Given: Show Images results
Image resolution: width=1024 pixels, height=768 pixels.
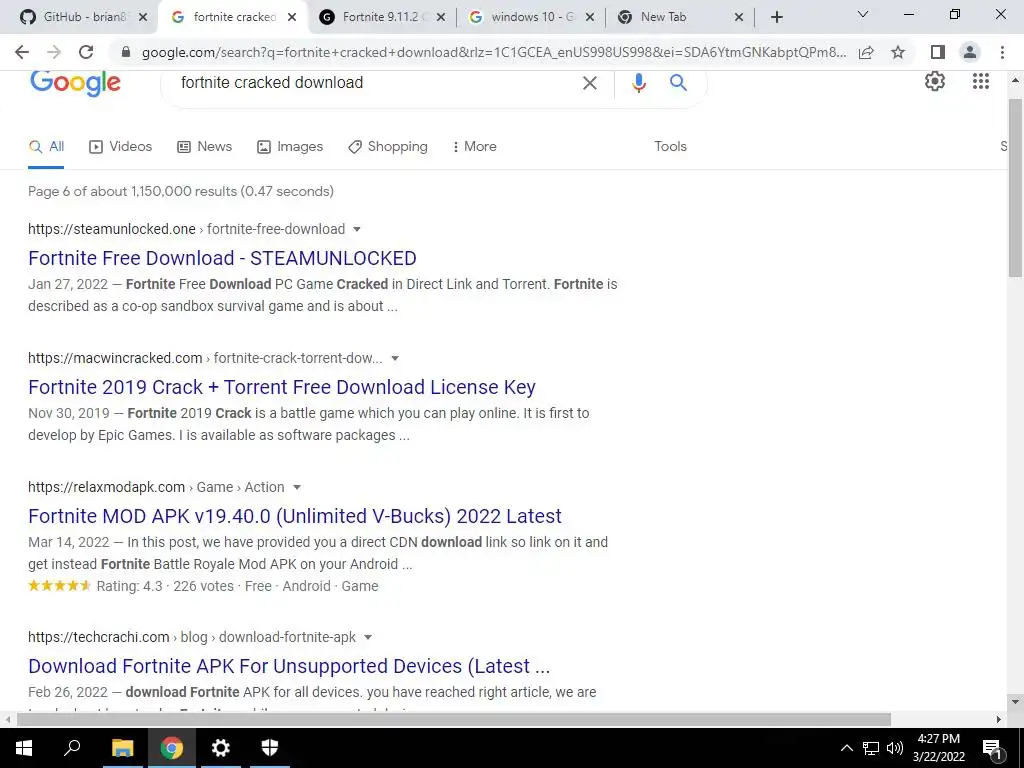Looking at the screenshot, I should (290, 147).
